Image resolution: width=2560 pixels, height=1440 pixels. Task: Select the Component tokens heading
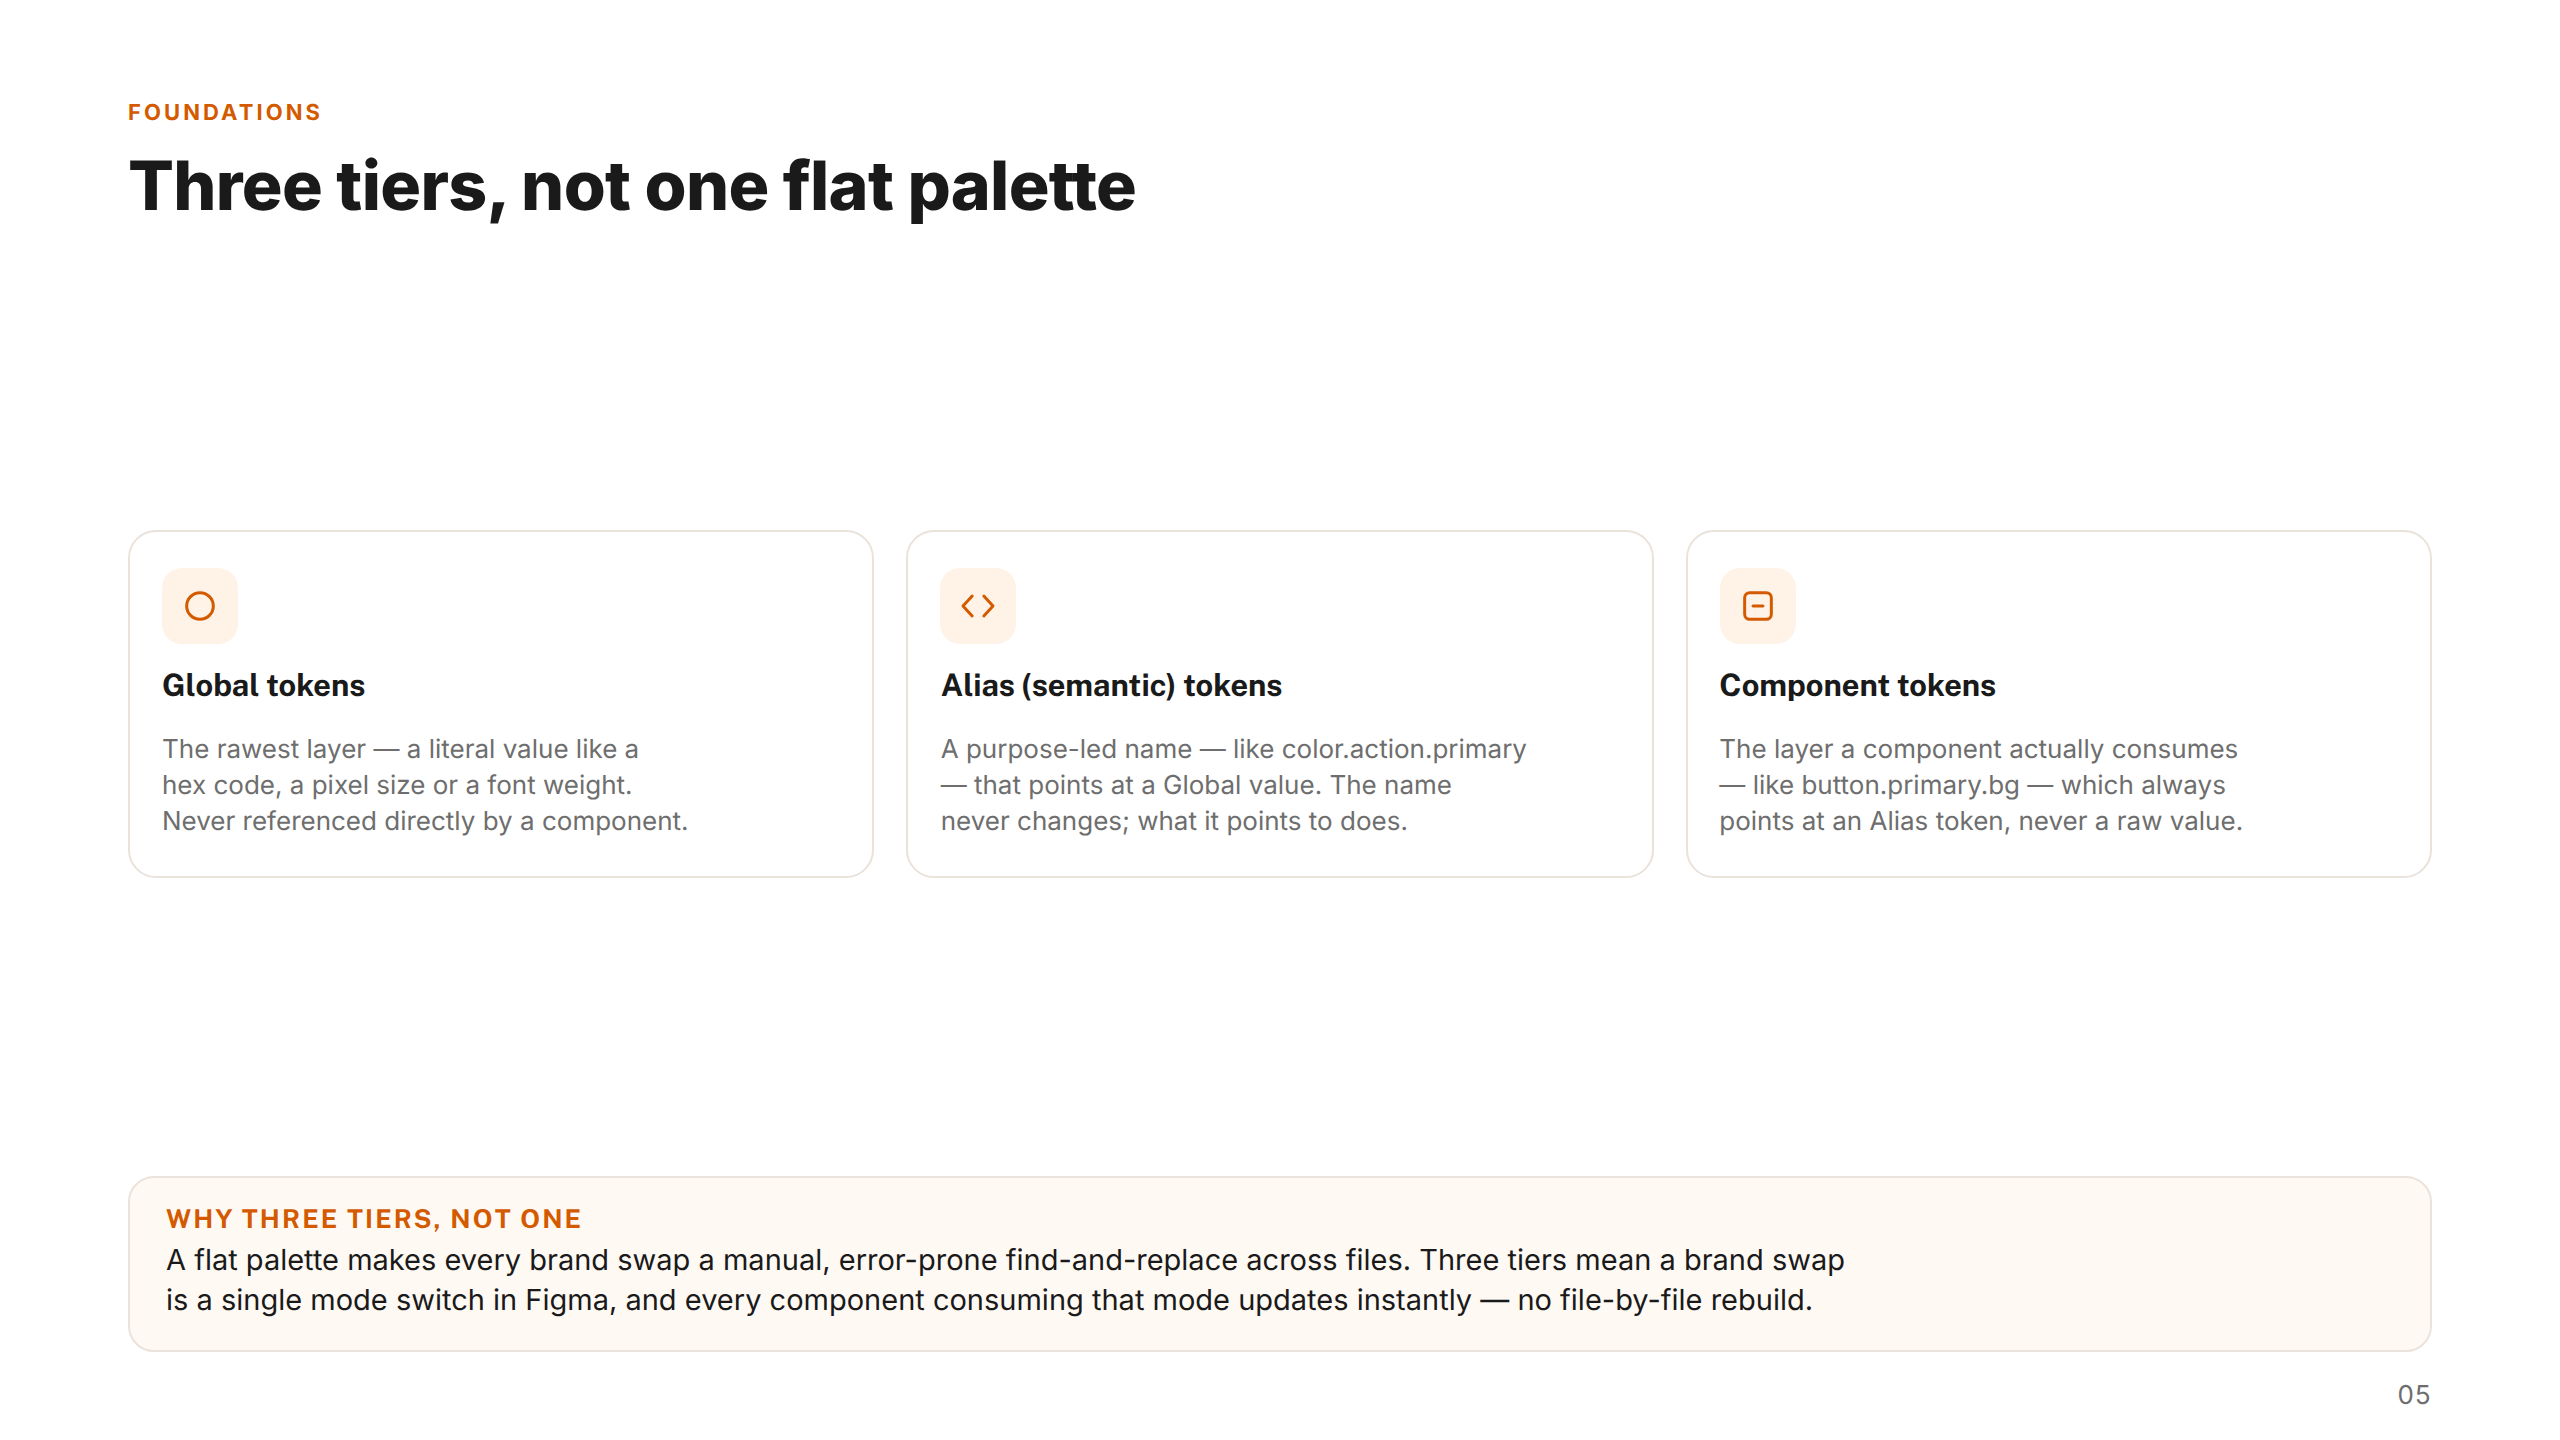[1857, 686]
